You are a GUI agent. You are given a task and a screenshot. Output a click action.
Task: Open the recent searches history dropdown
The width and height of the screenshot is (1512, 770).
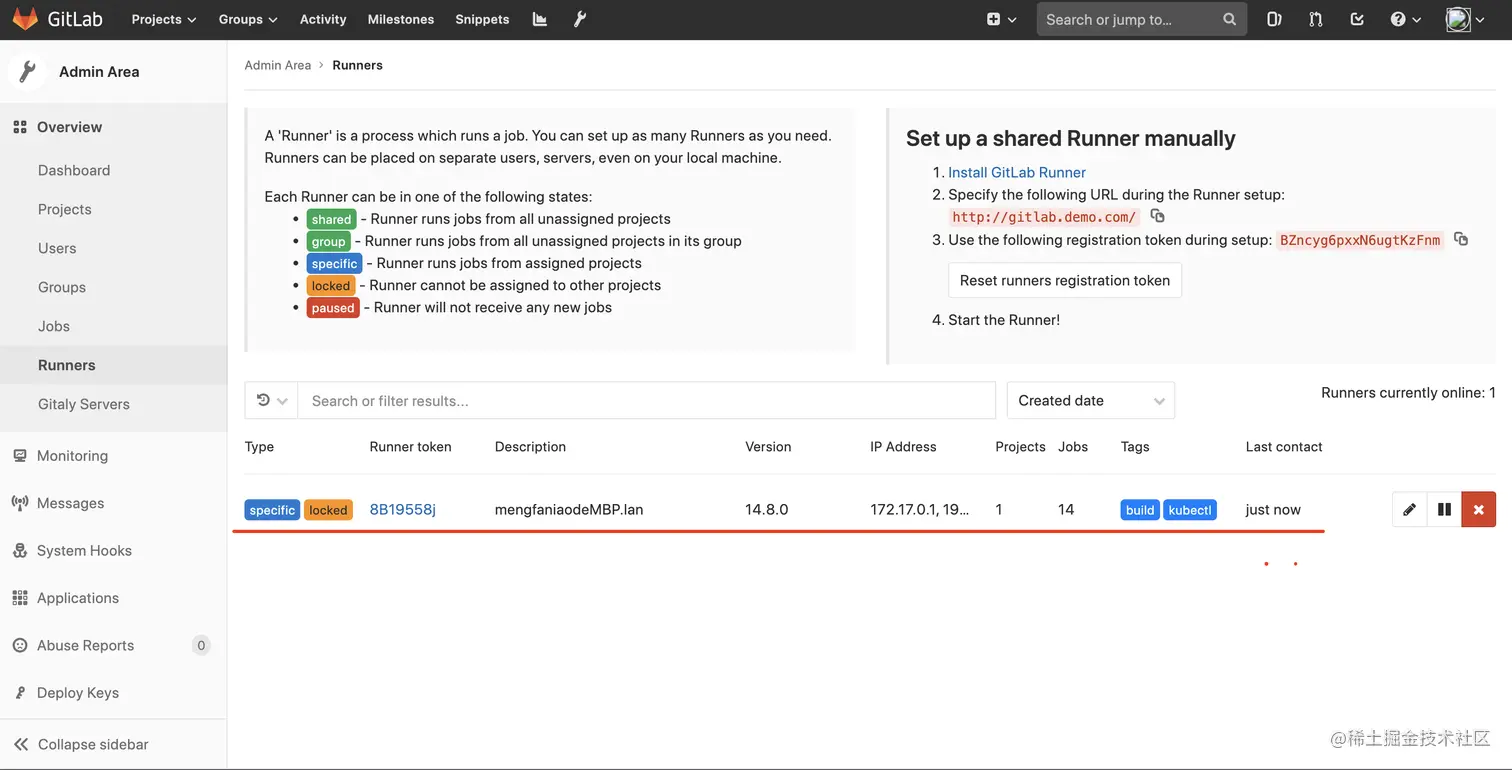pos(272,400)
